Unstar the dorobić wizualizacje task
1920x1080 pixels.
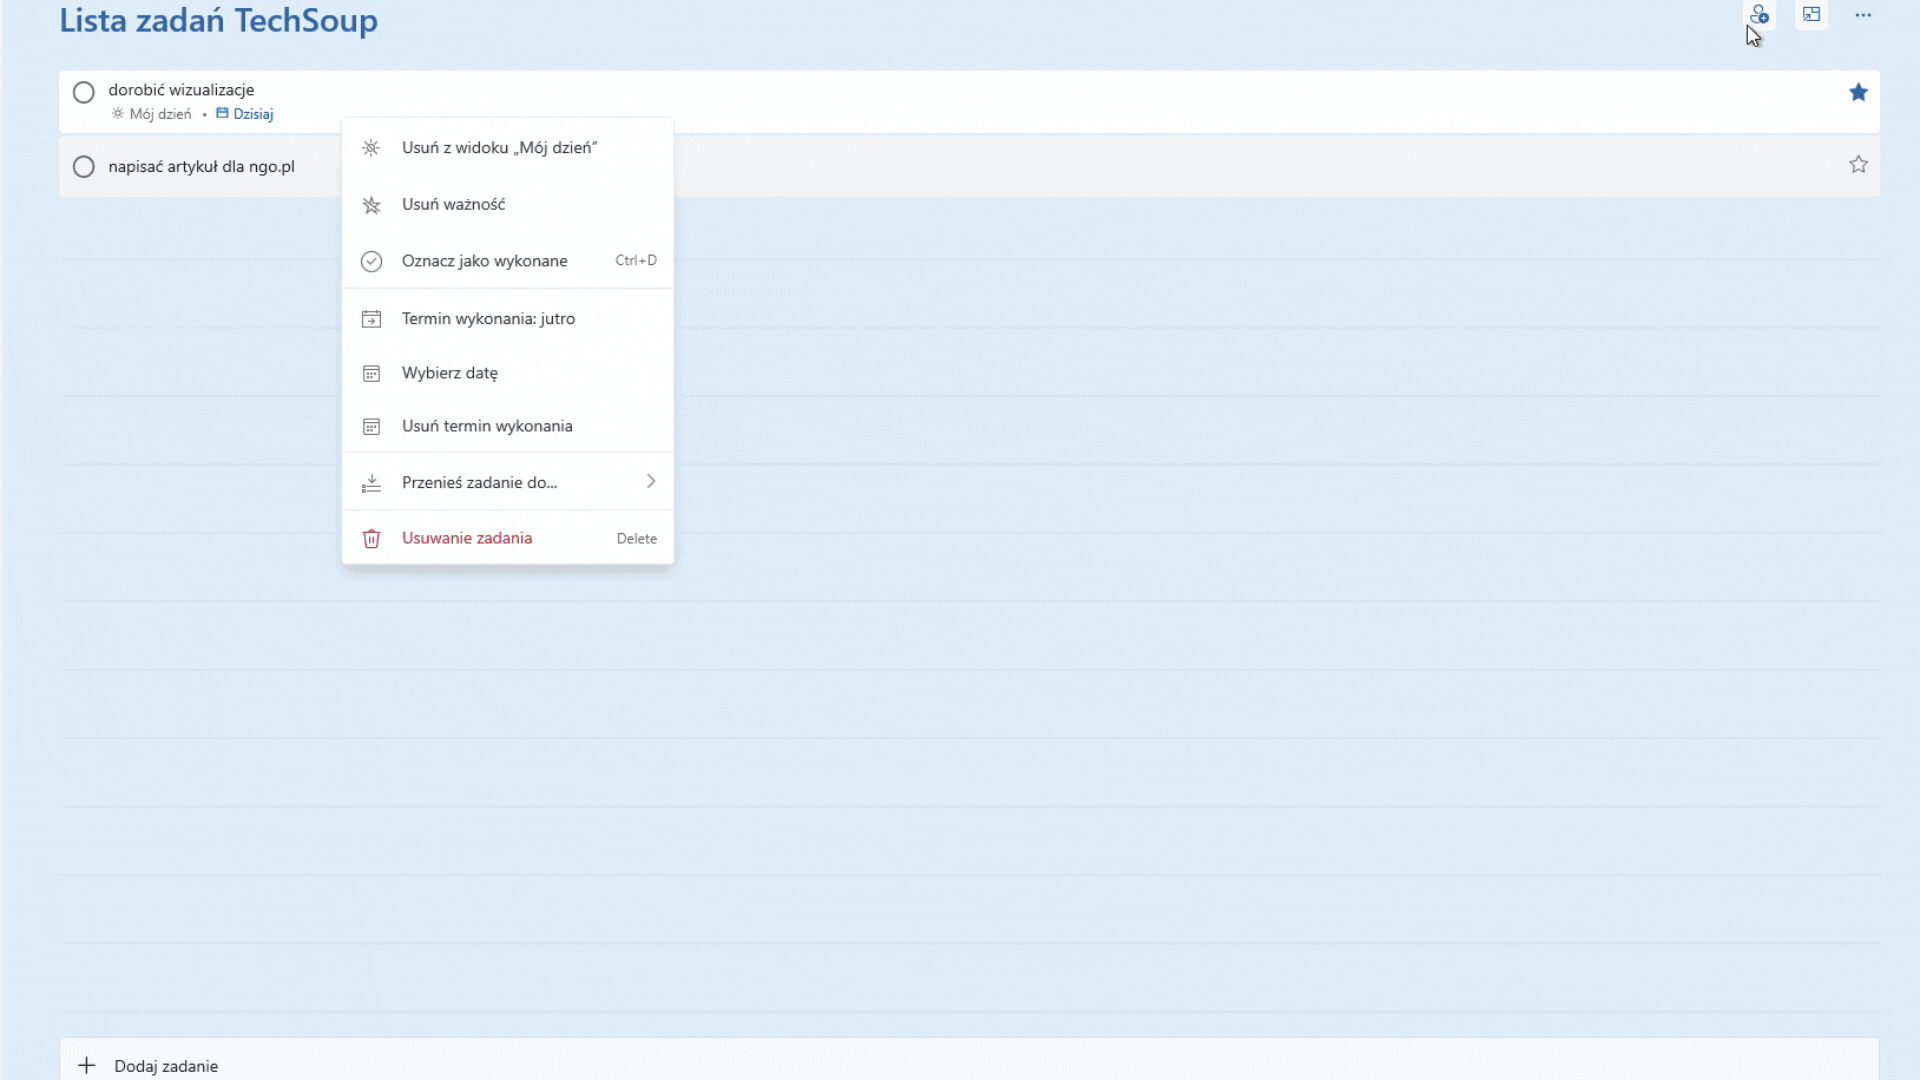coord(1858,93)
